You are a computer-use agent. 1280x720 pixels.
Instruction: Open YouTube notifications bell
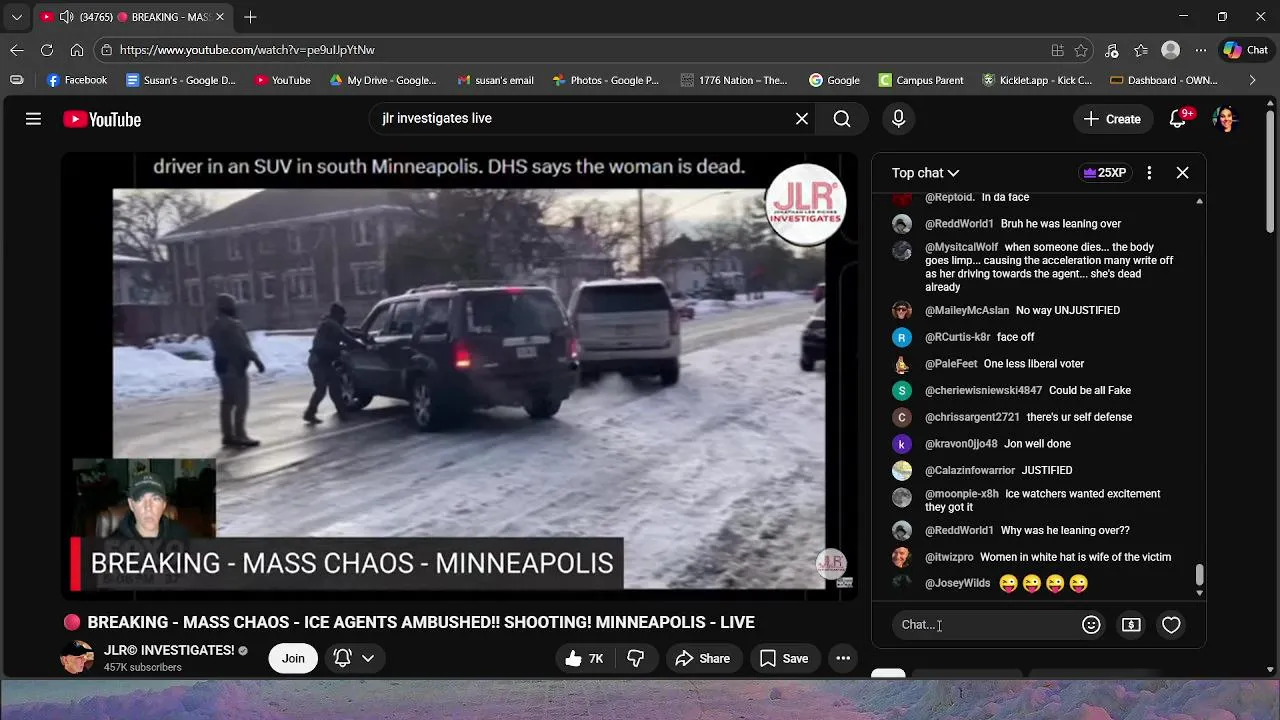1178,119
